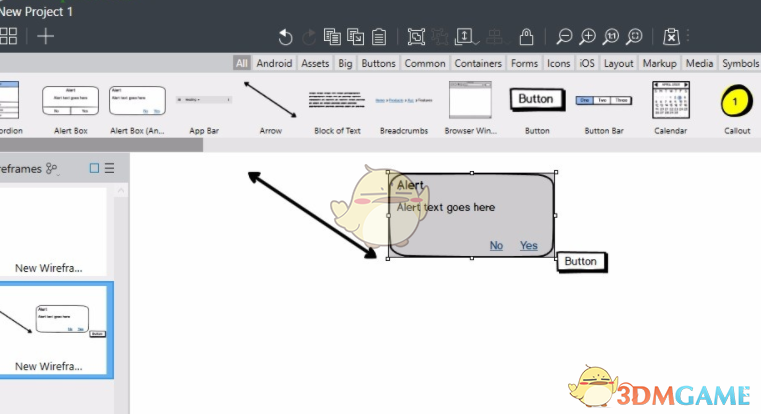This screenshot has width=761, height=414.
Task: Select the Layout category tab
Action: point(618,63)
